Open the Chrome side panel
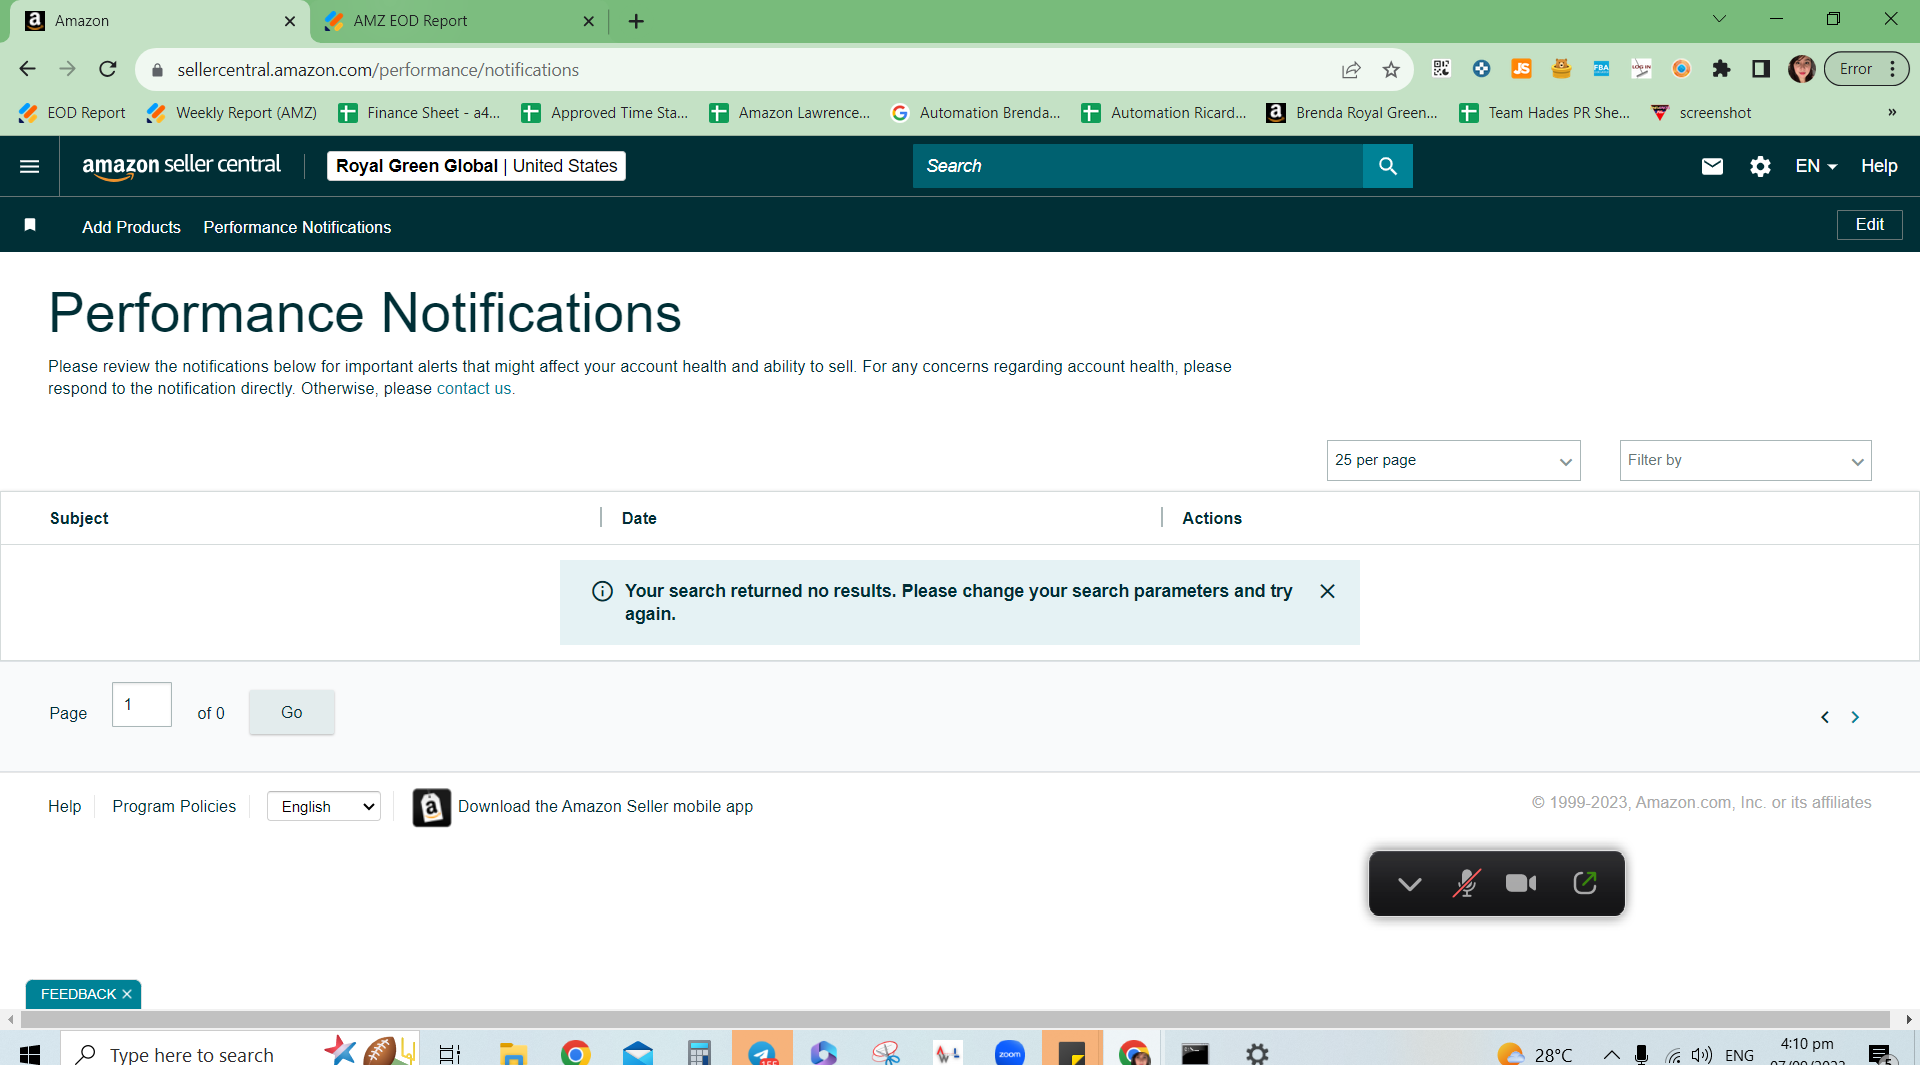The height and width of the screenshot is (1065, 1920). pos(1761,69)
